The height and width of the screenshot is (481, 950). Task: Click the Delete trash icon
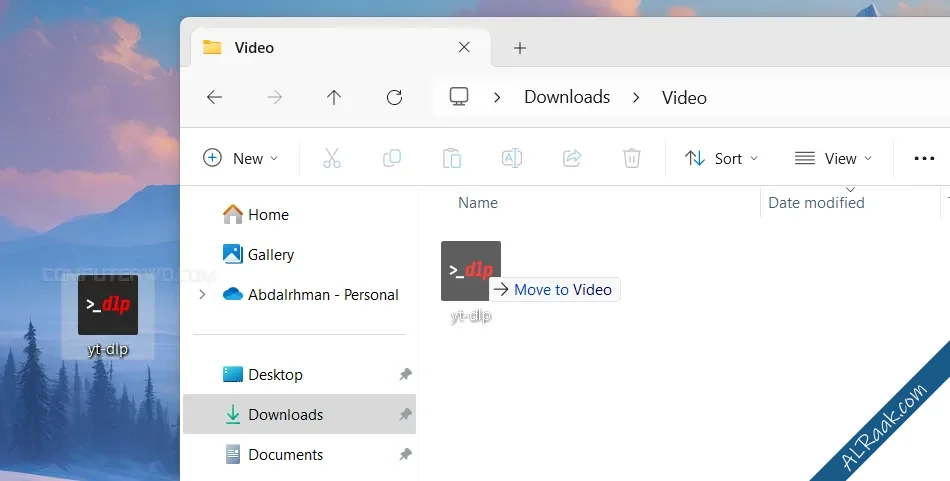coord(631,158)
